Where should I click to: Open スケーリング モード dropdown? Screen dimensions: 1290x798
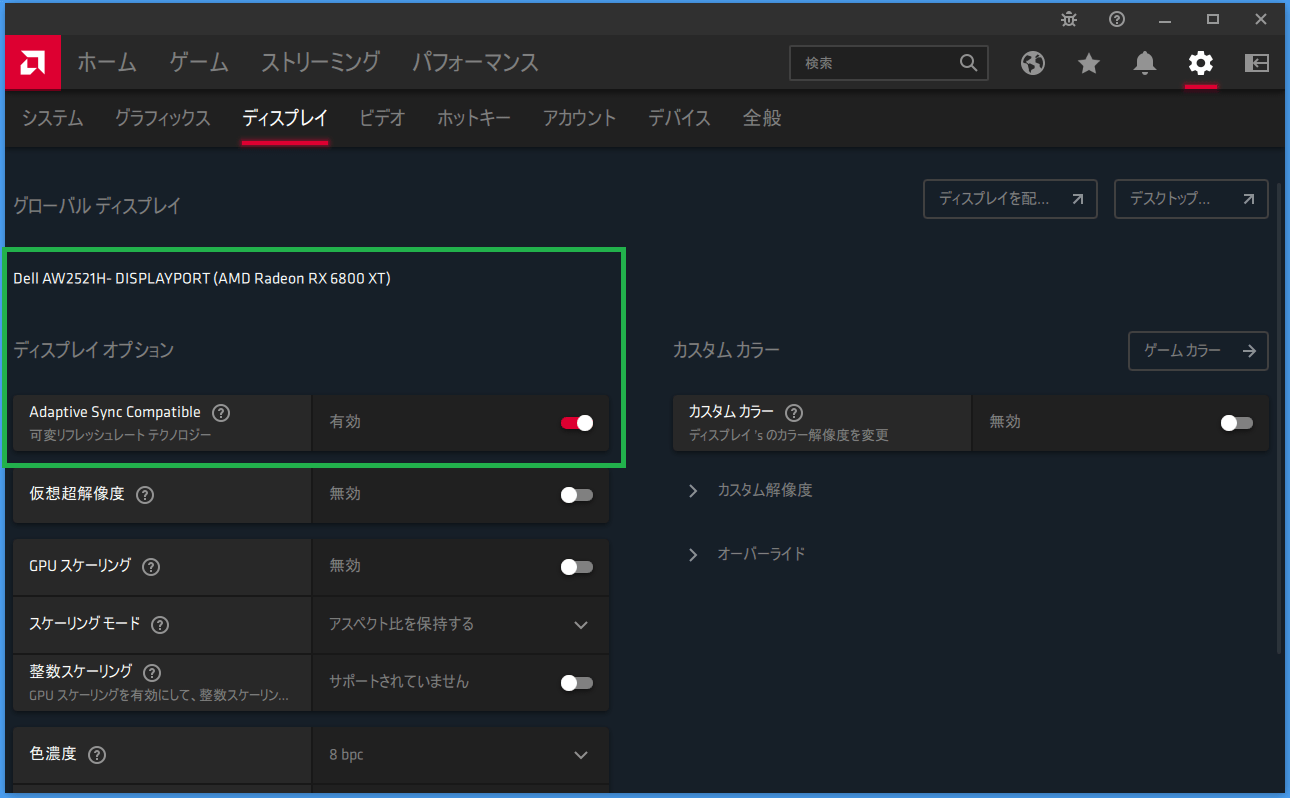(x=460, y=625)
